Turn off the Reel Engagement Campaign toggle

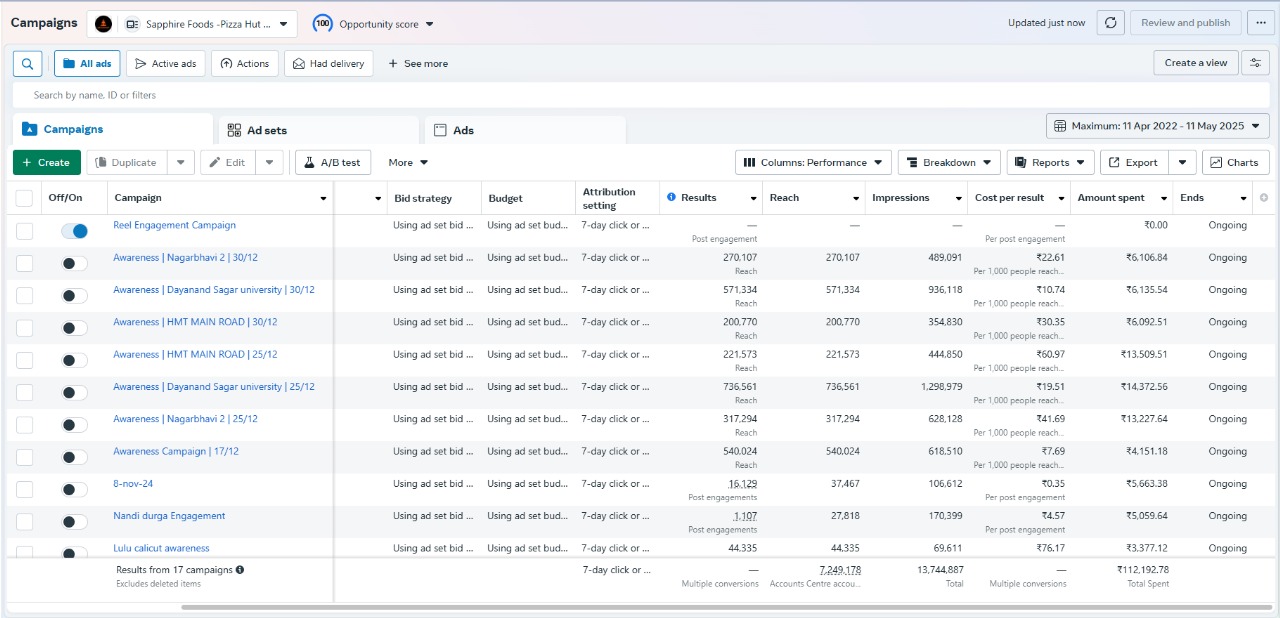pos(74,231)
